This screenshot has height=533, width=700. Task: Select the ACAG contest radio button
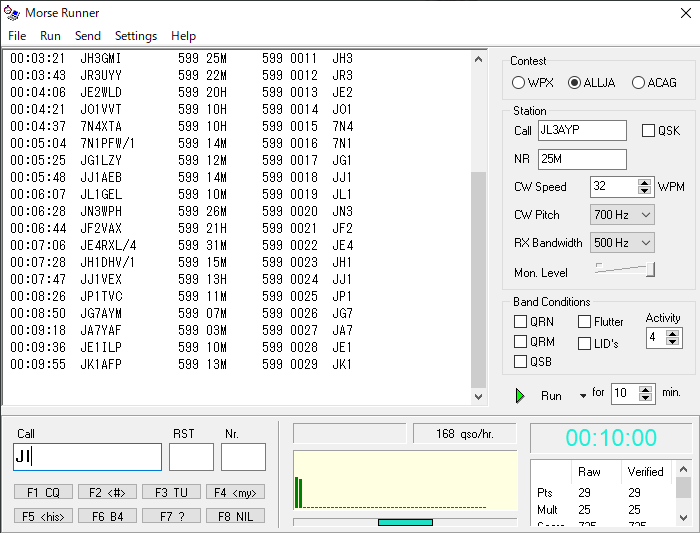[639, 83]
